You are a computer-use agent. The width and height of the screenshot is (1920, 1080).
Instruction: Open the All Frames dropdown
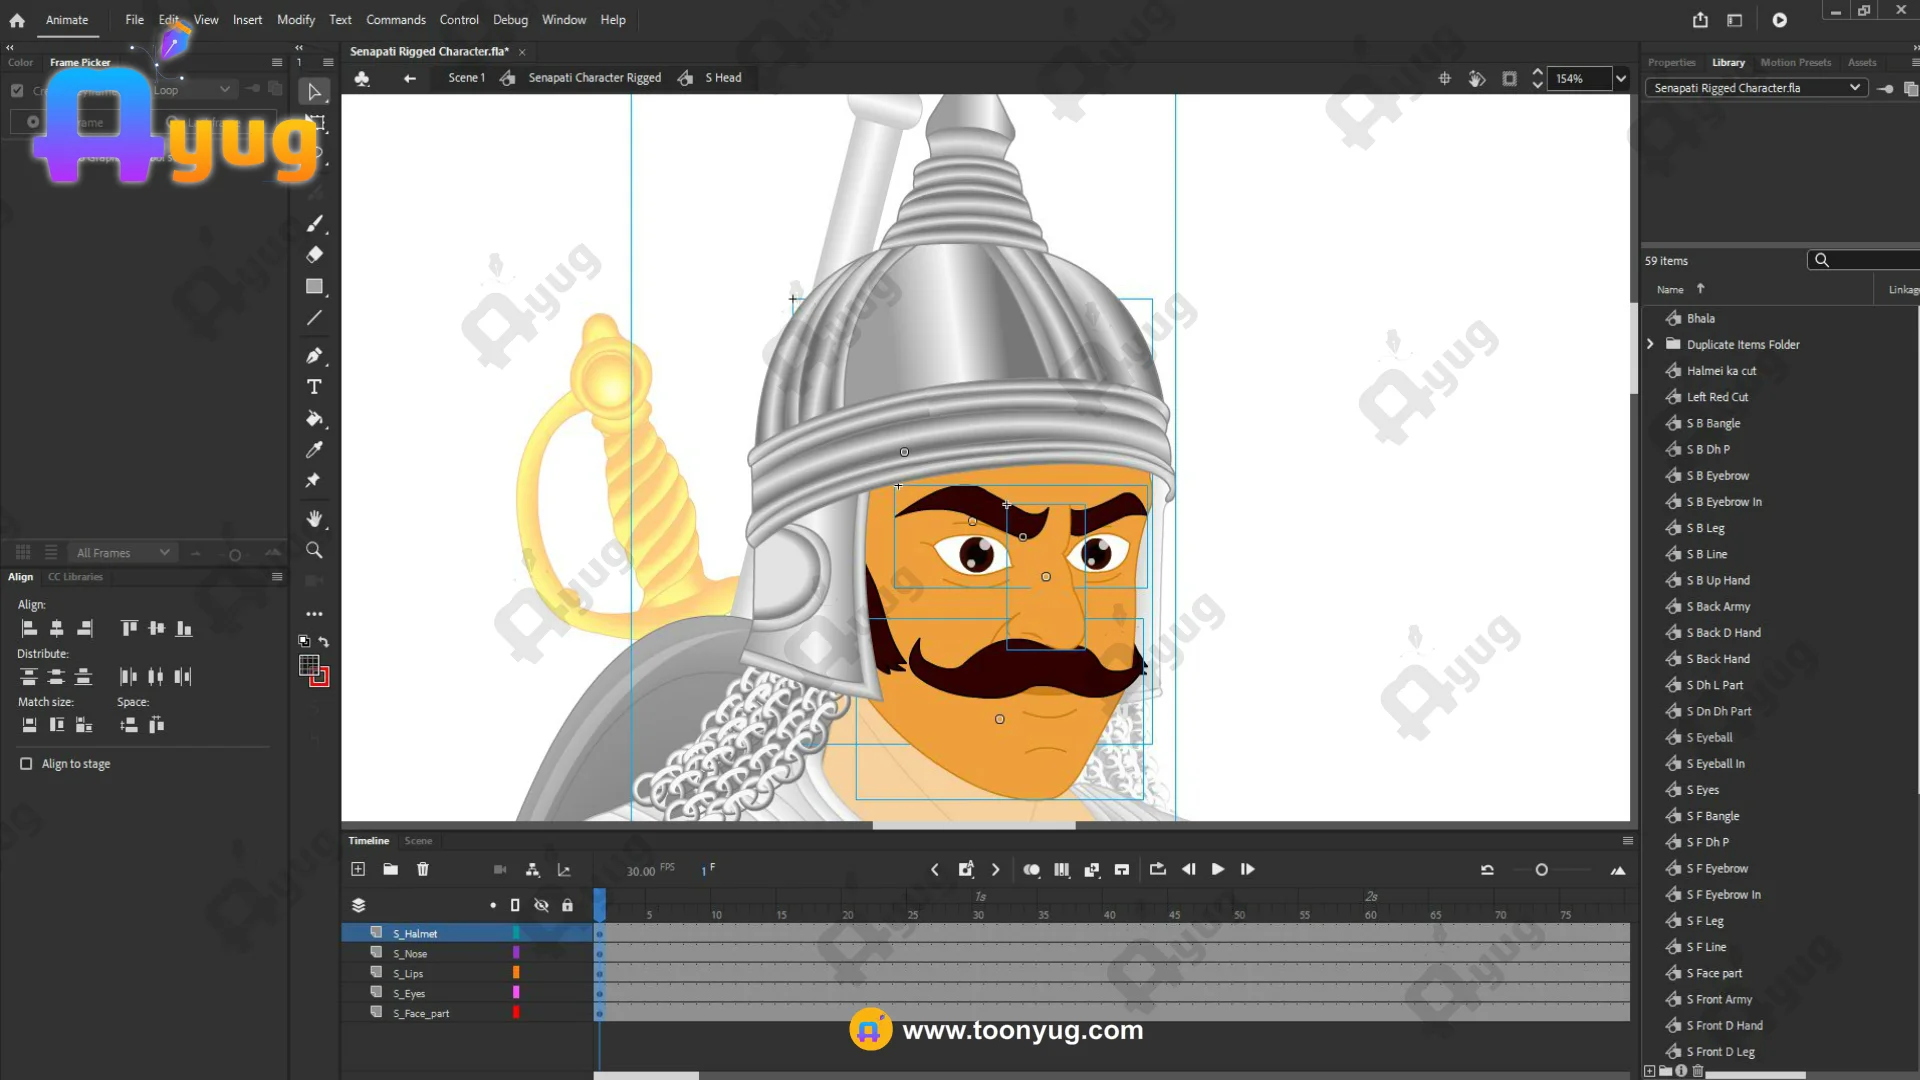[x=124, y=553]
